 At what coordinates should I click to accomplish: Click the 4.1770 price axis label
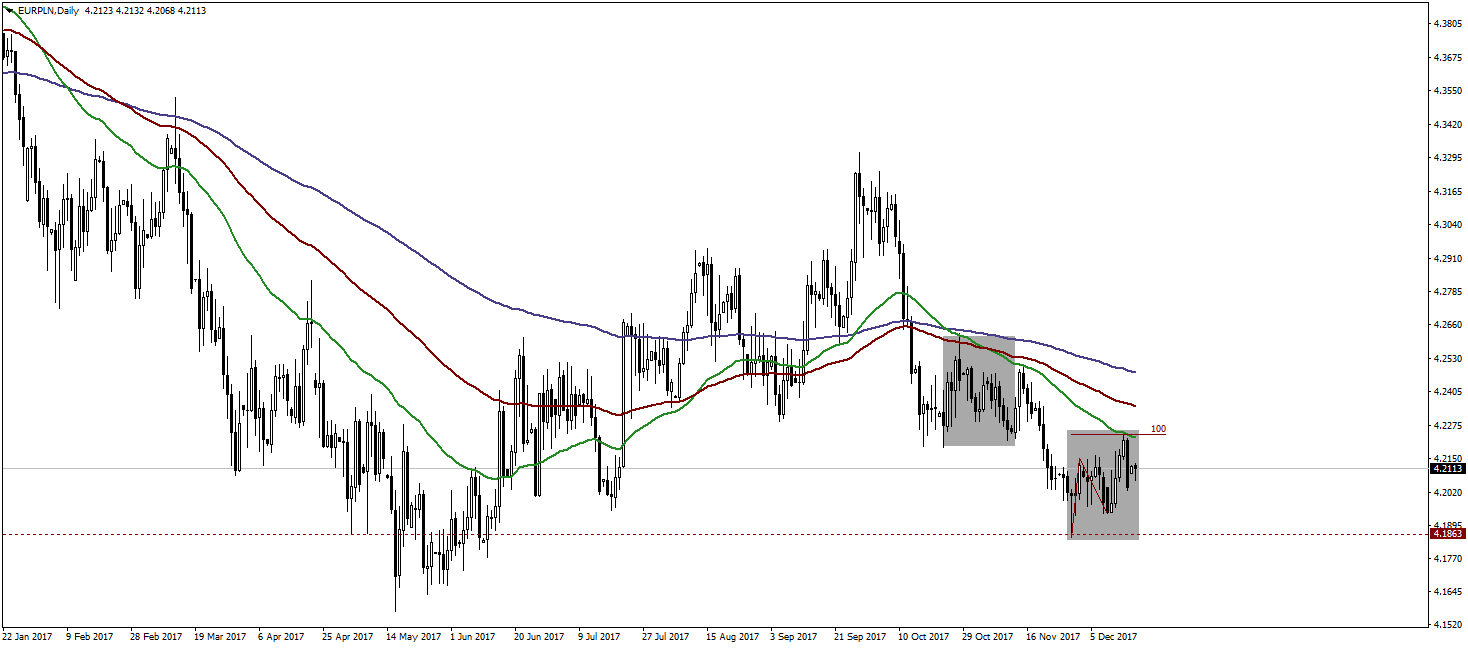coord(1447,560)
